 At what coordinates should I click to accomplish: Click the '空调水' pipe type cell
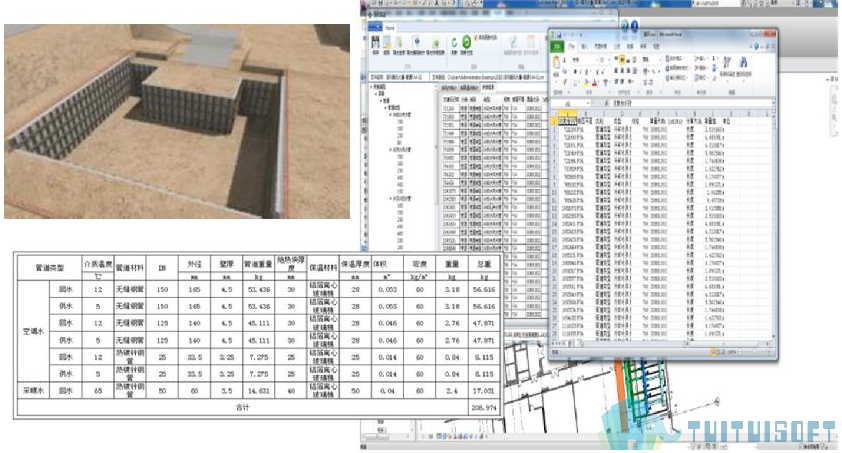pos(33,331)
